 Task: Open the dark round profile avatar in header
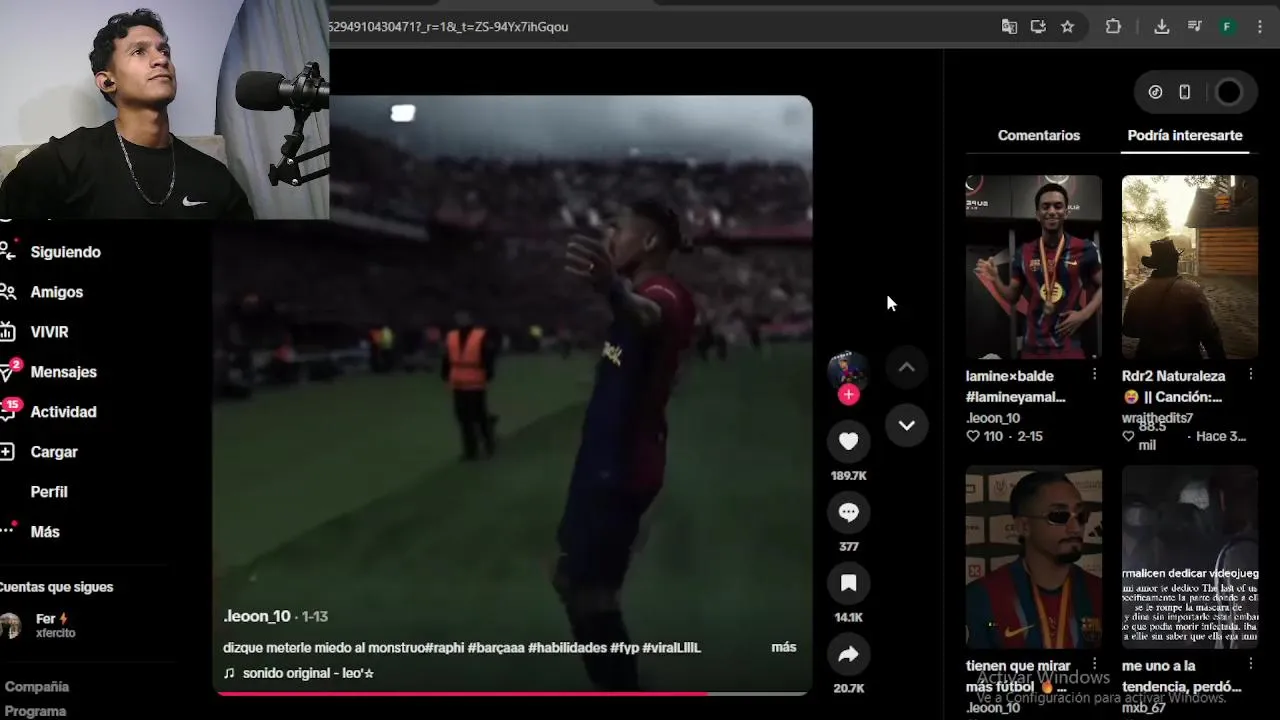(1229, 92)
